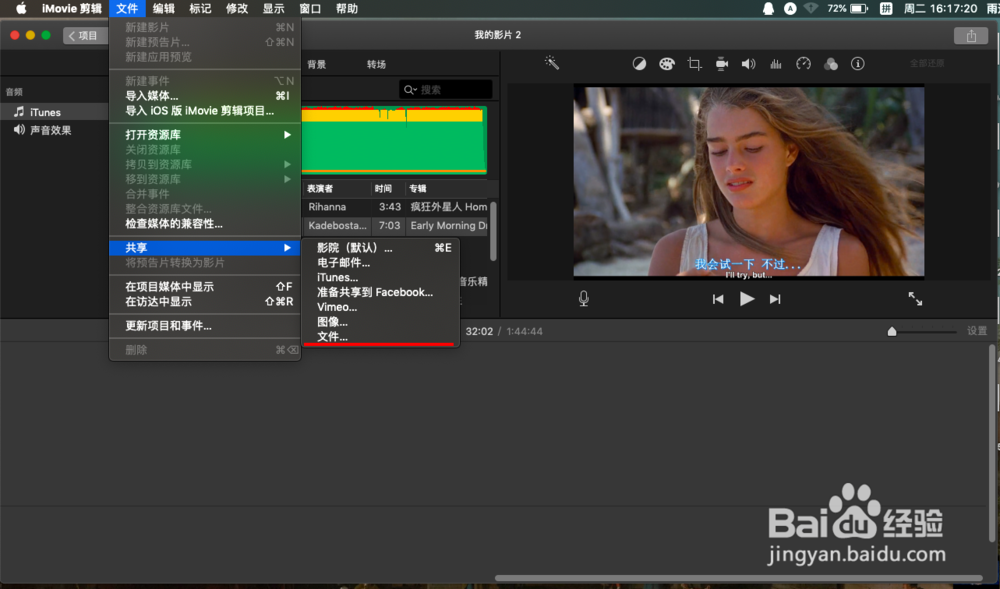Export as 文件...
Screen dimensions: 1000x589
381,337
